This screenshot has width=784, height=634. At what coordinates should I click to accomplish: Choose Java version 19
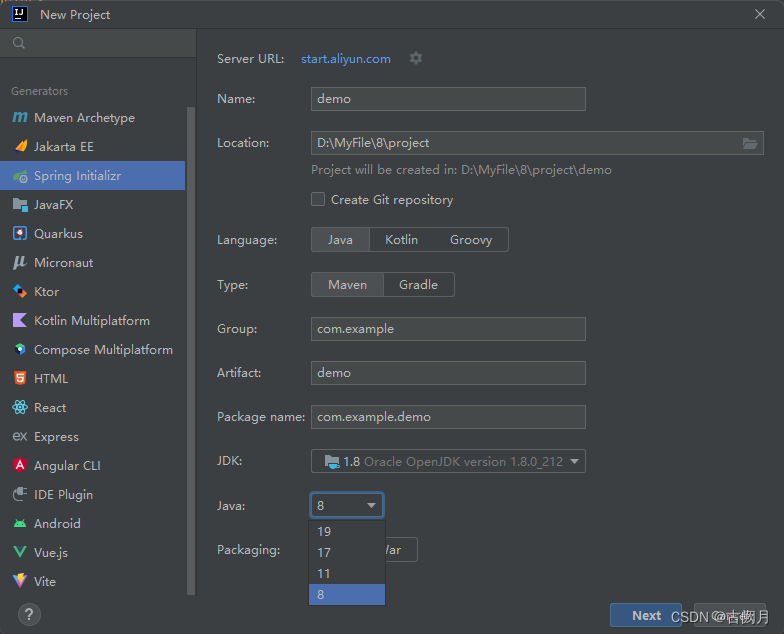tap(347, 532)
